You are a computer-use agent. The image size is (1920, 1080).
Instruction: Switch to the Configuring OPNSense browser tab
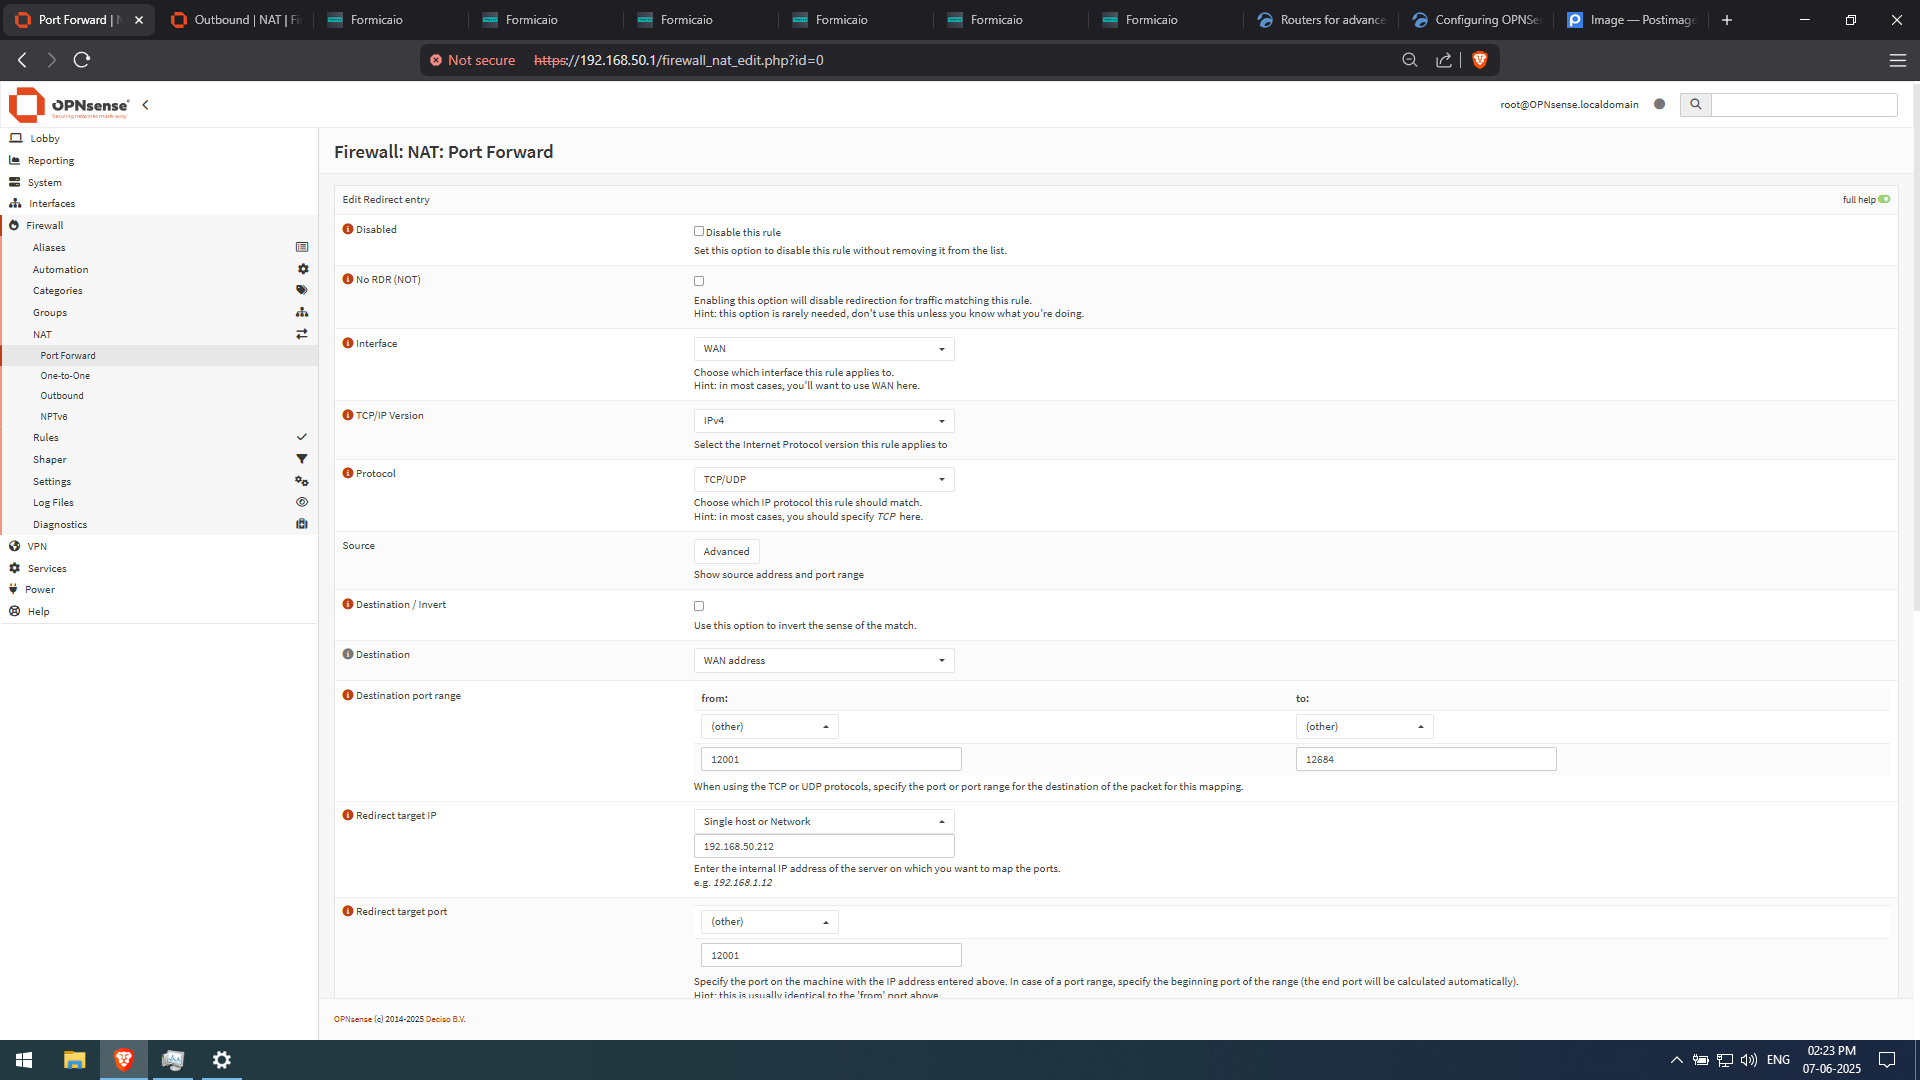pyautogui.click(x=1475, y=20)
